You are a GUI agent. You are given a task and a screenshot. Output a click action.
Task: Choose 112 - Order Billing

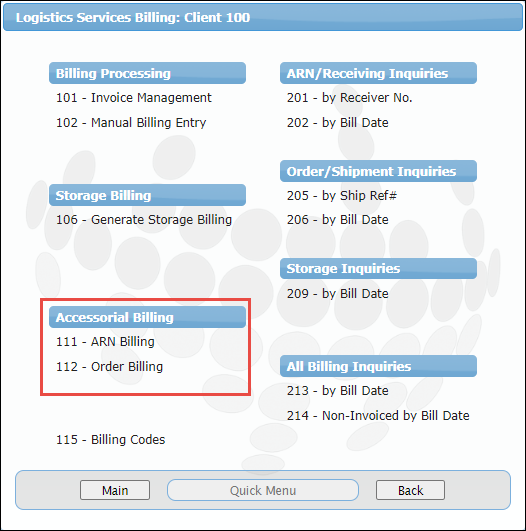coord(109,367)
